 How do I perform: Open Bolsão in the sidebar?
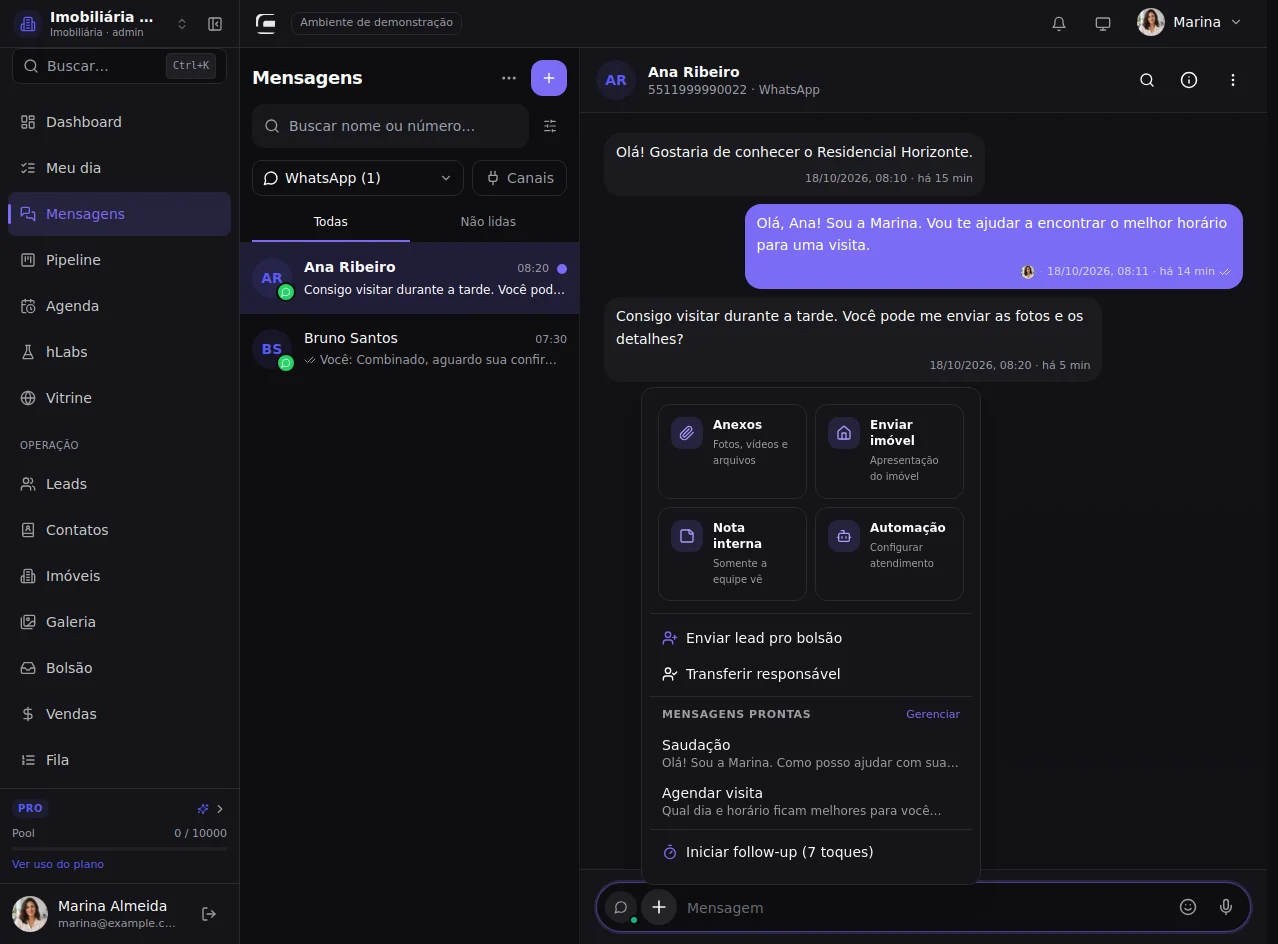pyautogui.click(x=119, y=668)
